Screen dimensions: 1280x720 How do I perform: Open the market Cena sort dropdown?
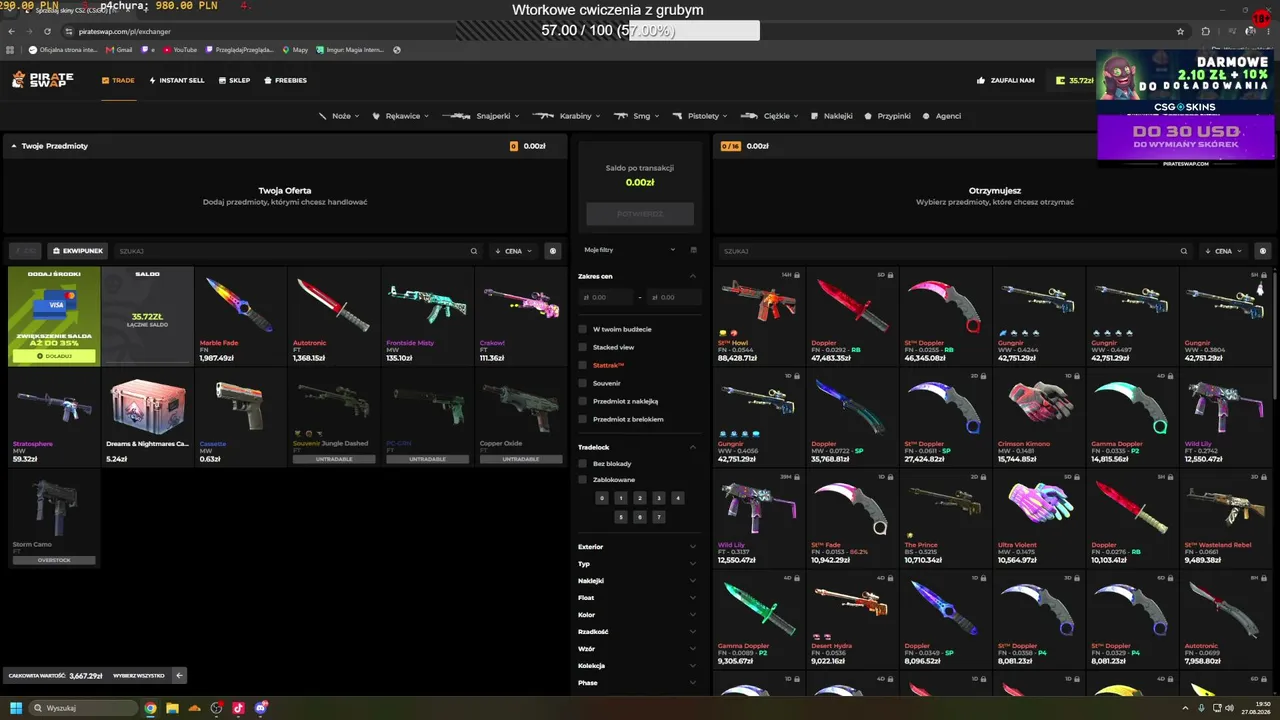tap(1225, 251)
